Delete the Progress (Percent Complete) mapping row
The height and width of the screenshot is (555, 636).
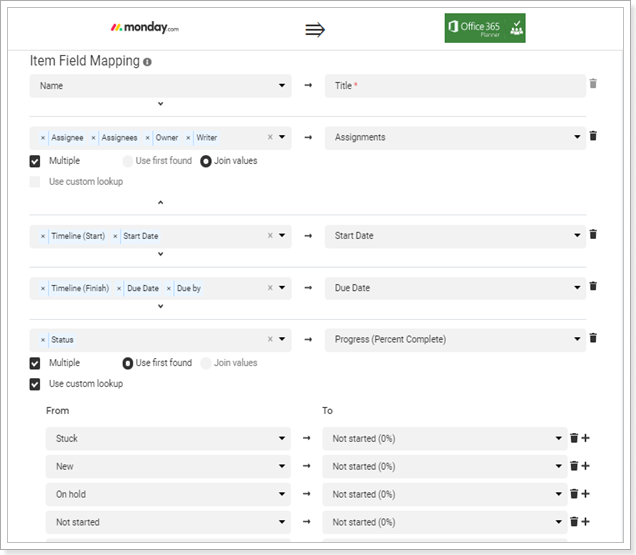click(593, 338)
